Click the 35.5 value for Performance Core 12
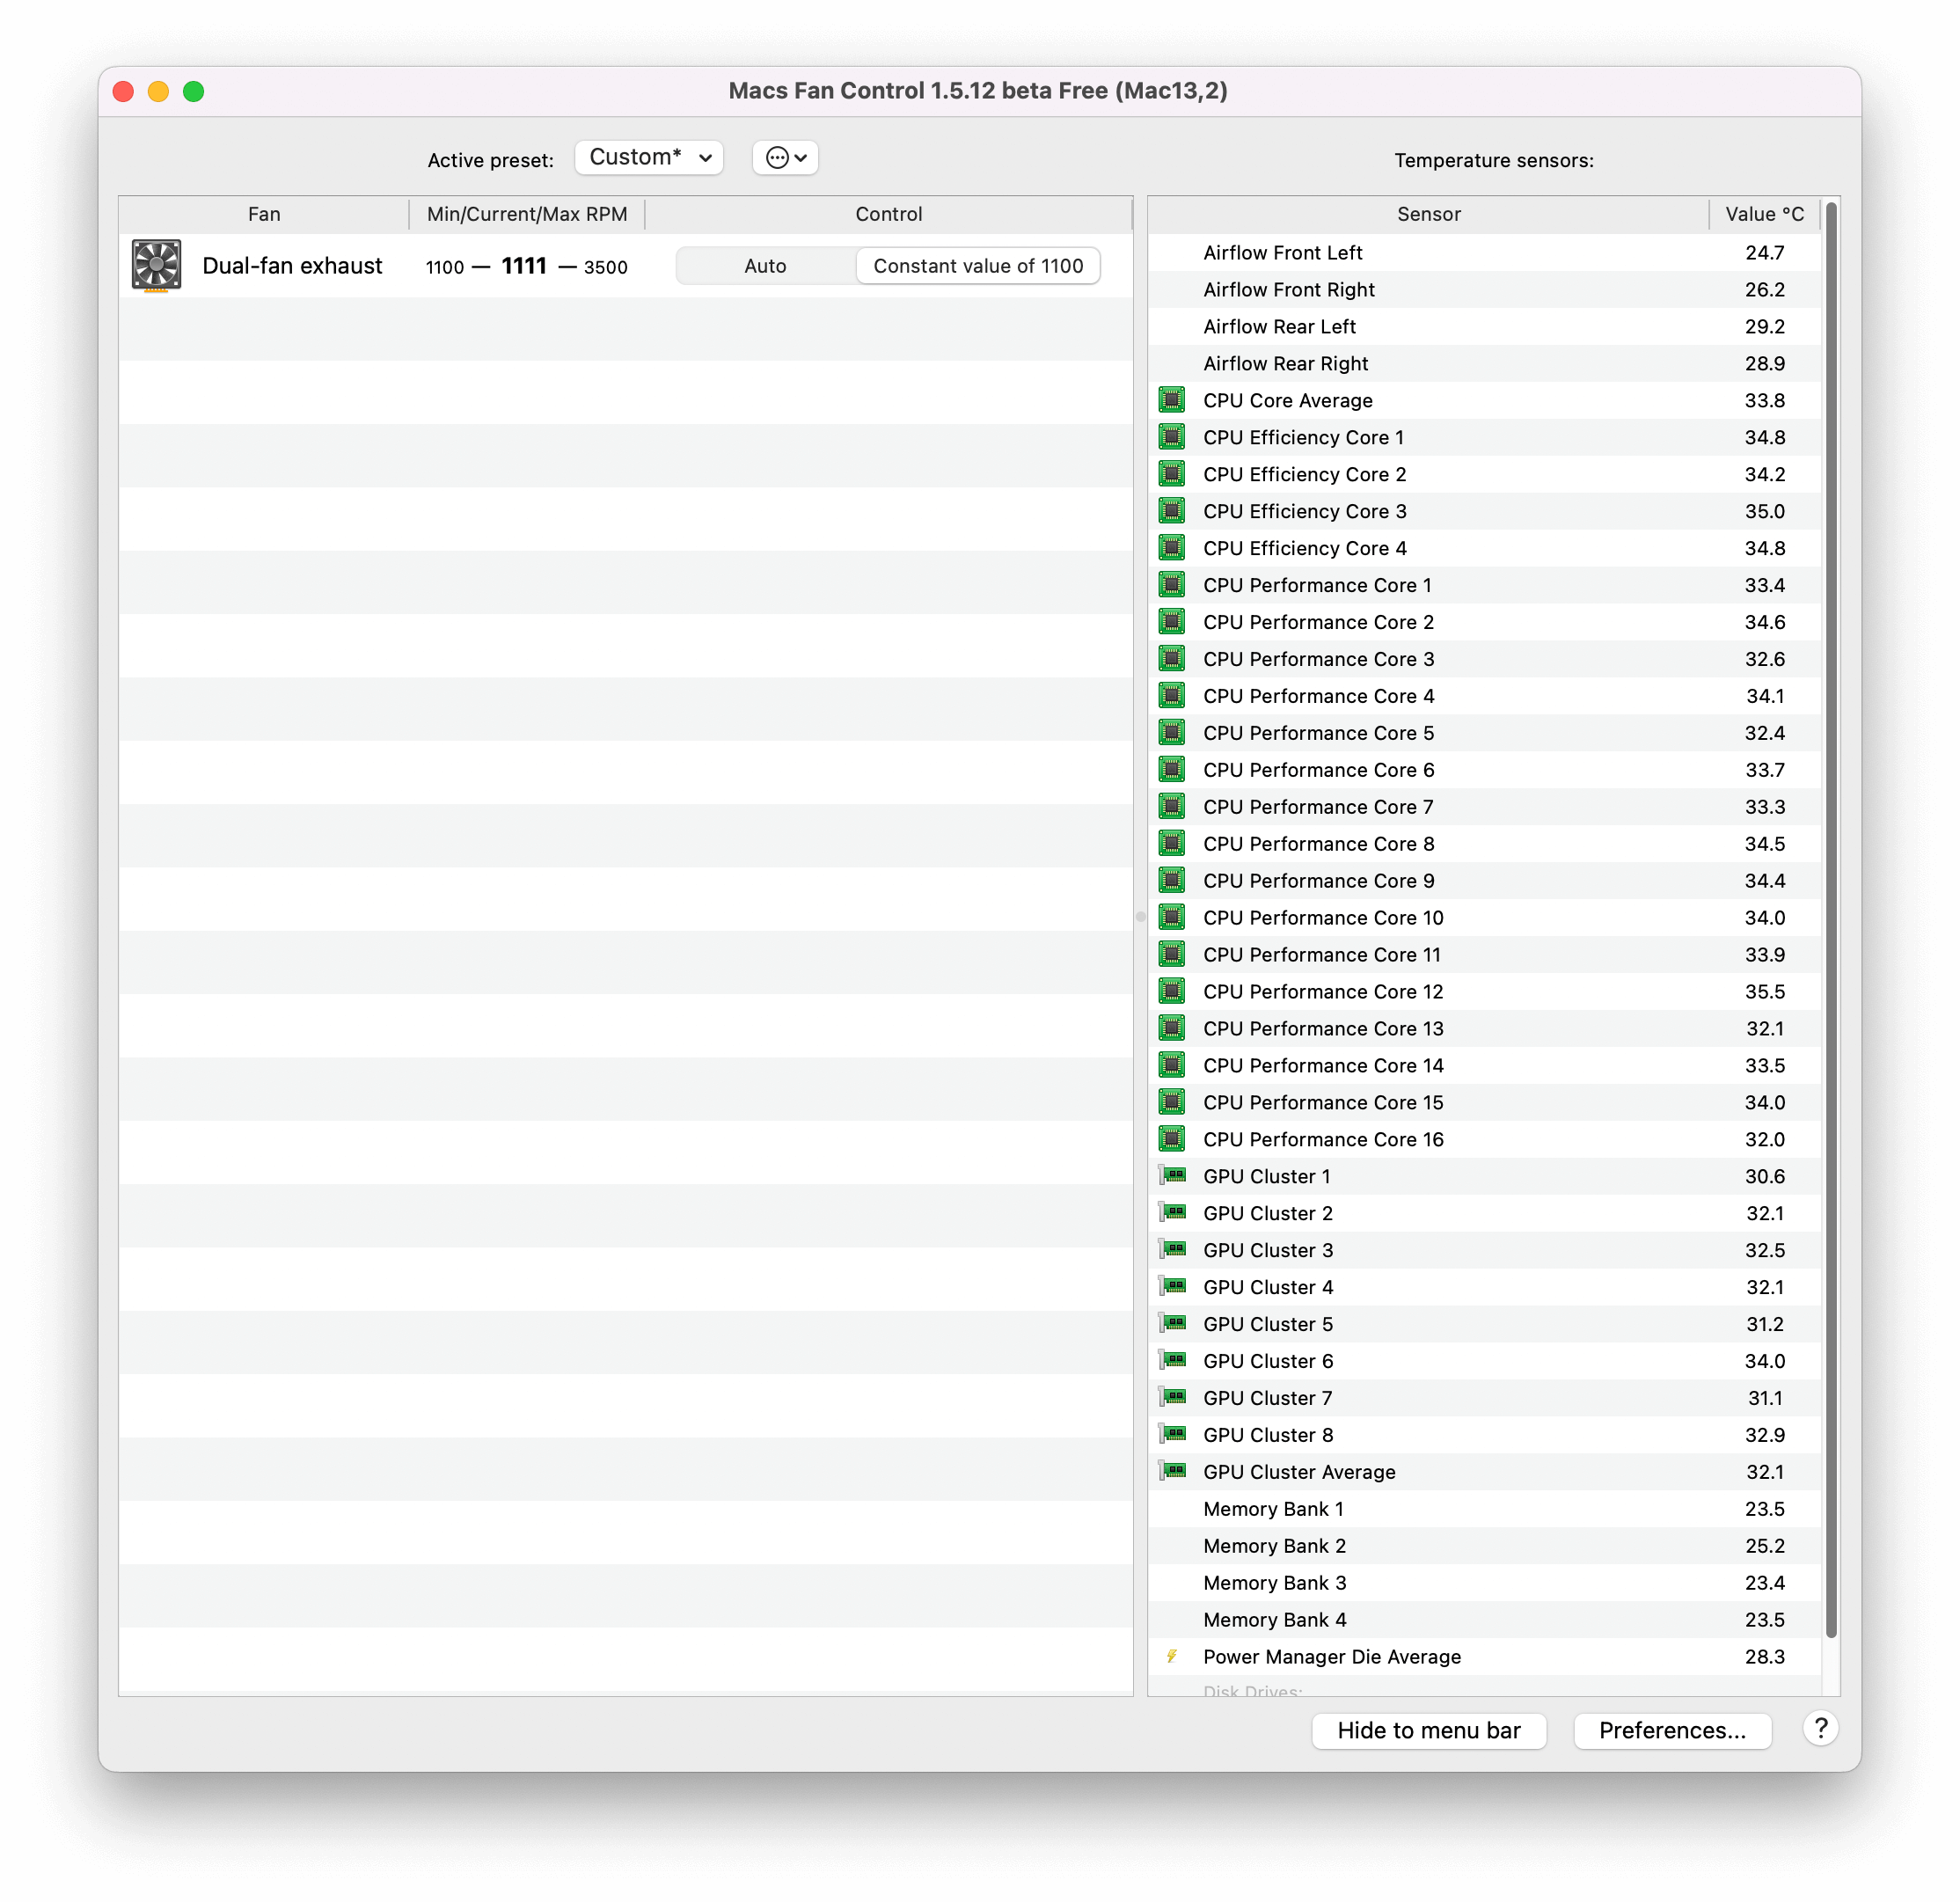This screenshot has width=1960, height=1902. tap(1764, 992)
